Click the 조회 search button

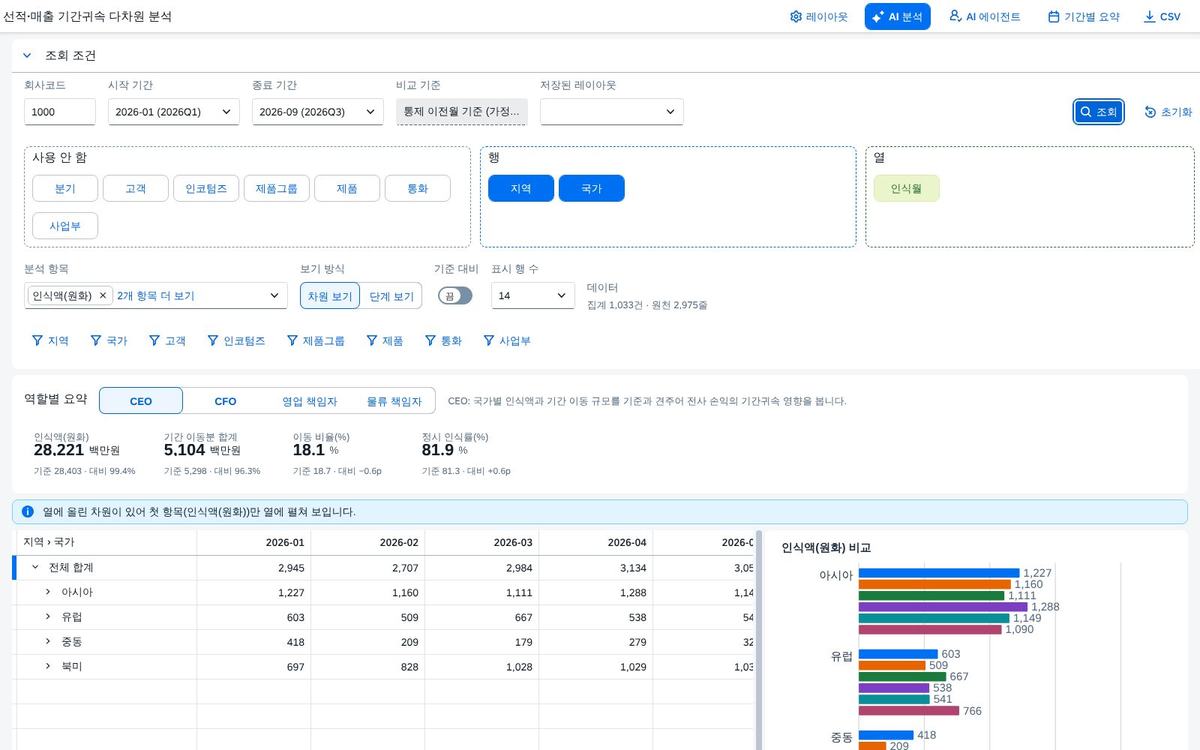coord(1099,112)
